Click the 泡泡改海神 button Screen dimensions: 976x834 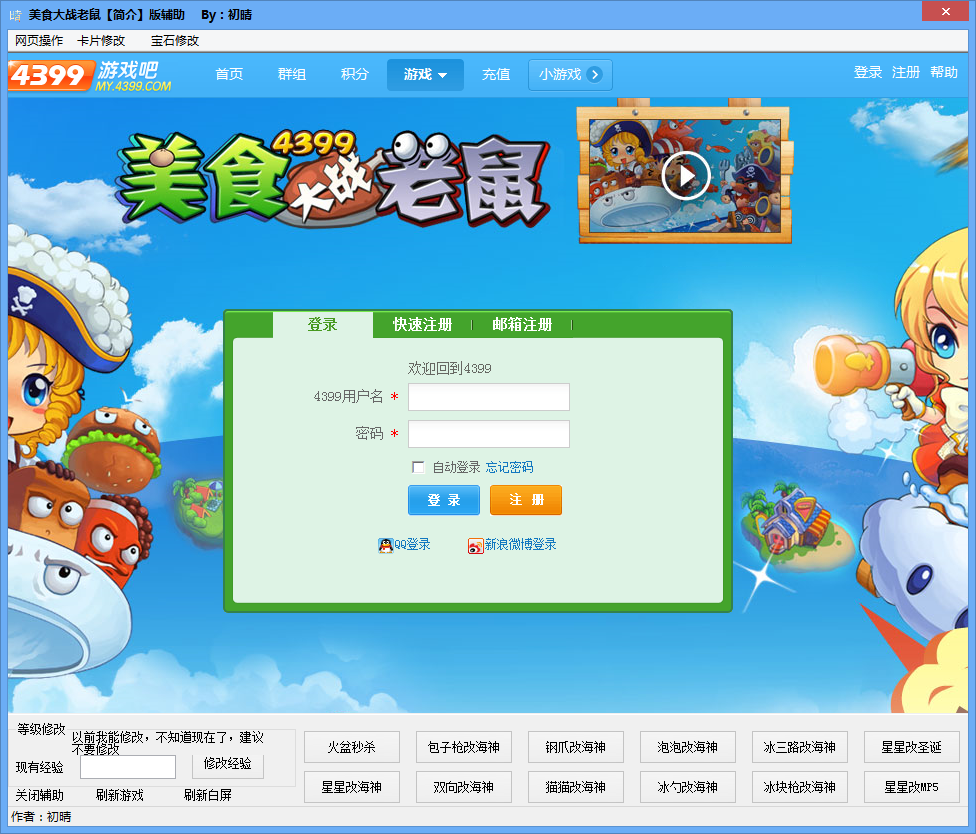[688, 747]
